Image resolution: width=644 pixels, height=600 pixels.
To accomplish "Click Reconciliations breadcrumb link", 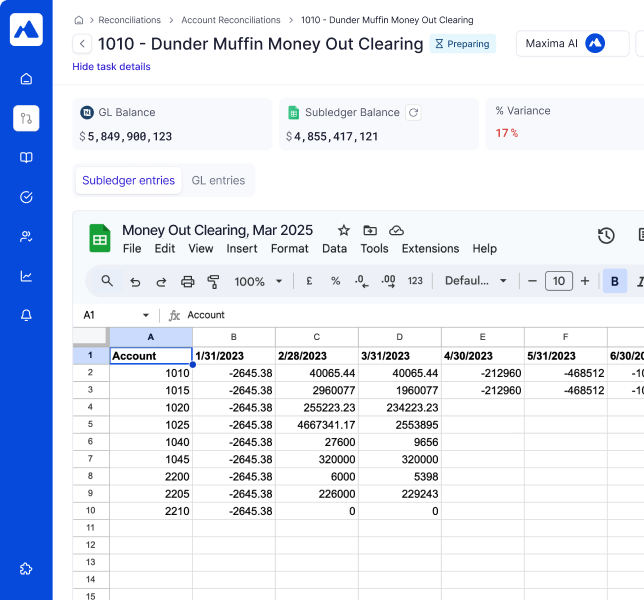I will pos(129,20).
